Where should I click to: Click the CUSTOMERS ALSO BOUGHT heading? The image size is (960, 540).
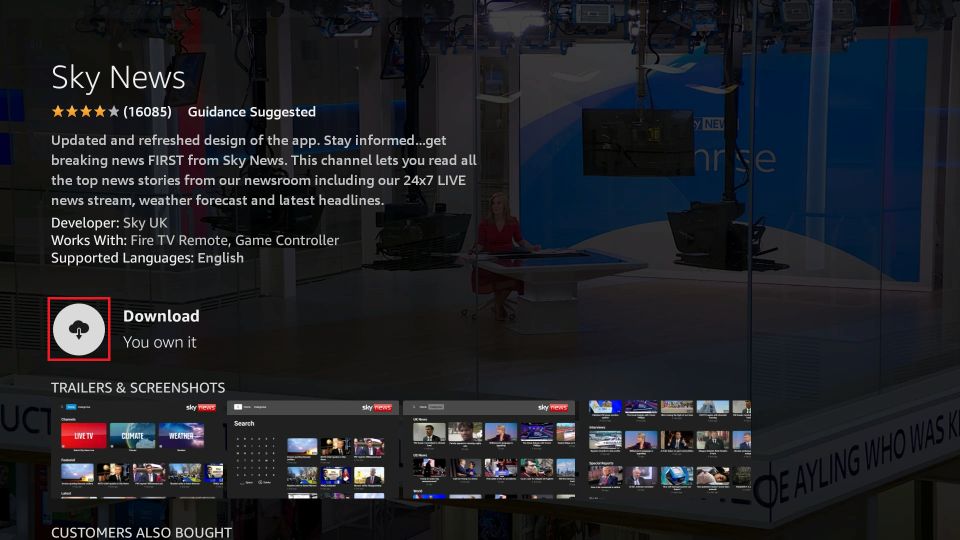[141, 533]
